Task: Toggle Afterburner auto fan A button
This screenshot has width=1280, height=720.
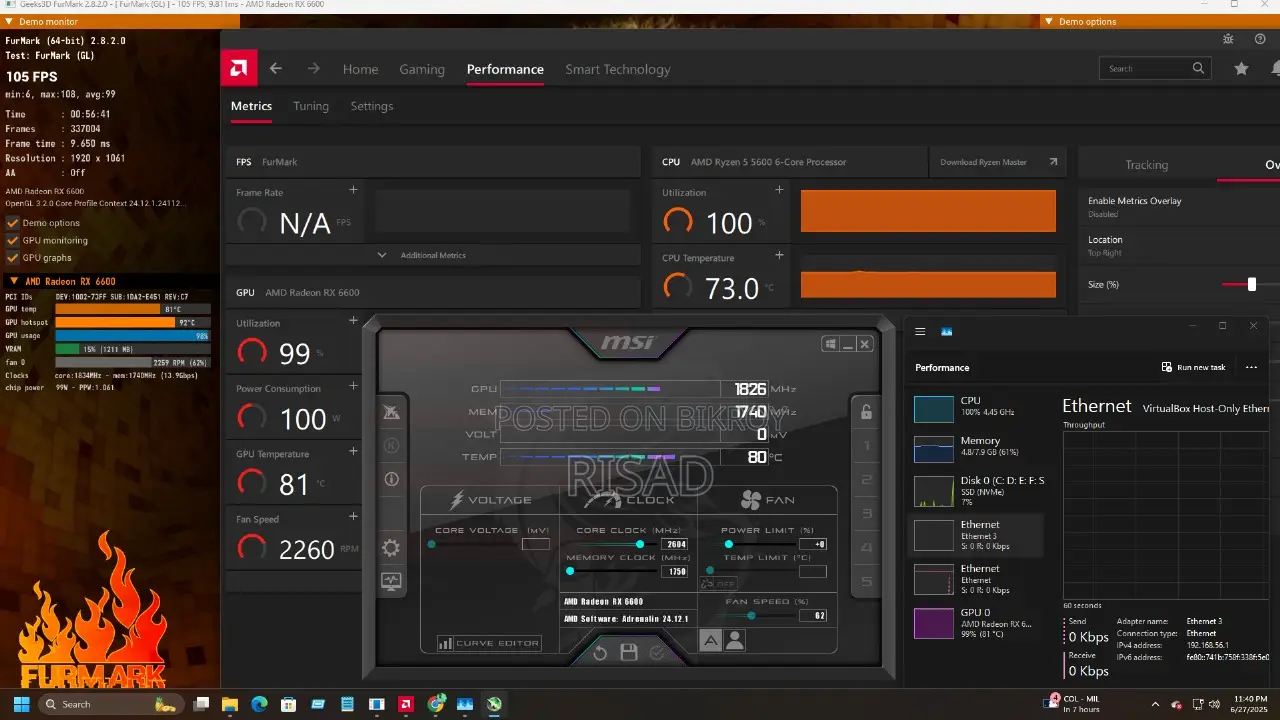Action: coord(710,641)
